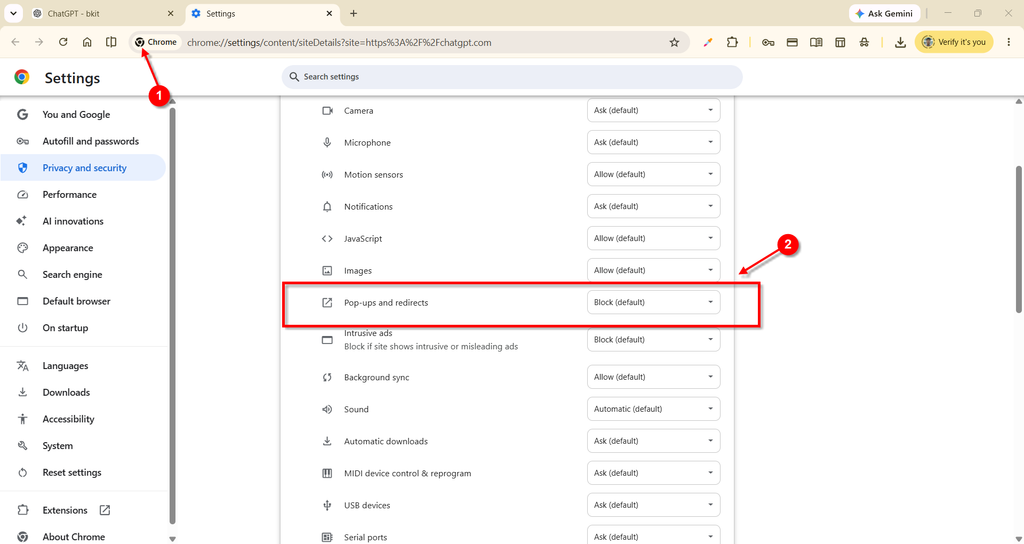Select AI innovations in sidebar
This screenshot has width=1024, height=544.
(83, 221)
